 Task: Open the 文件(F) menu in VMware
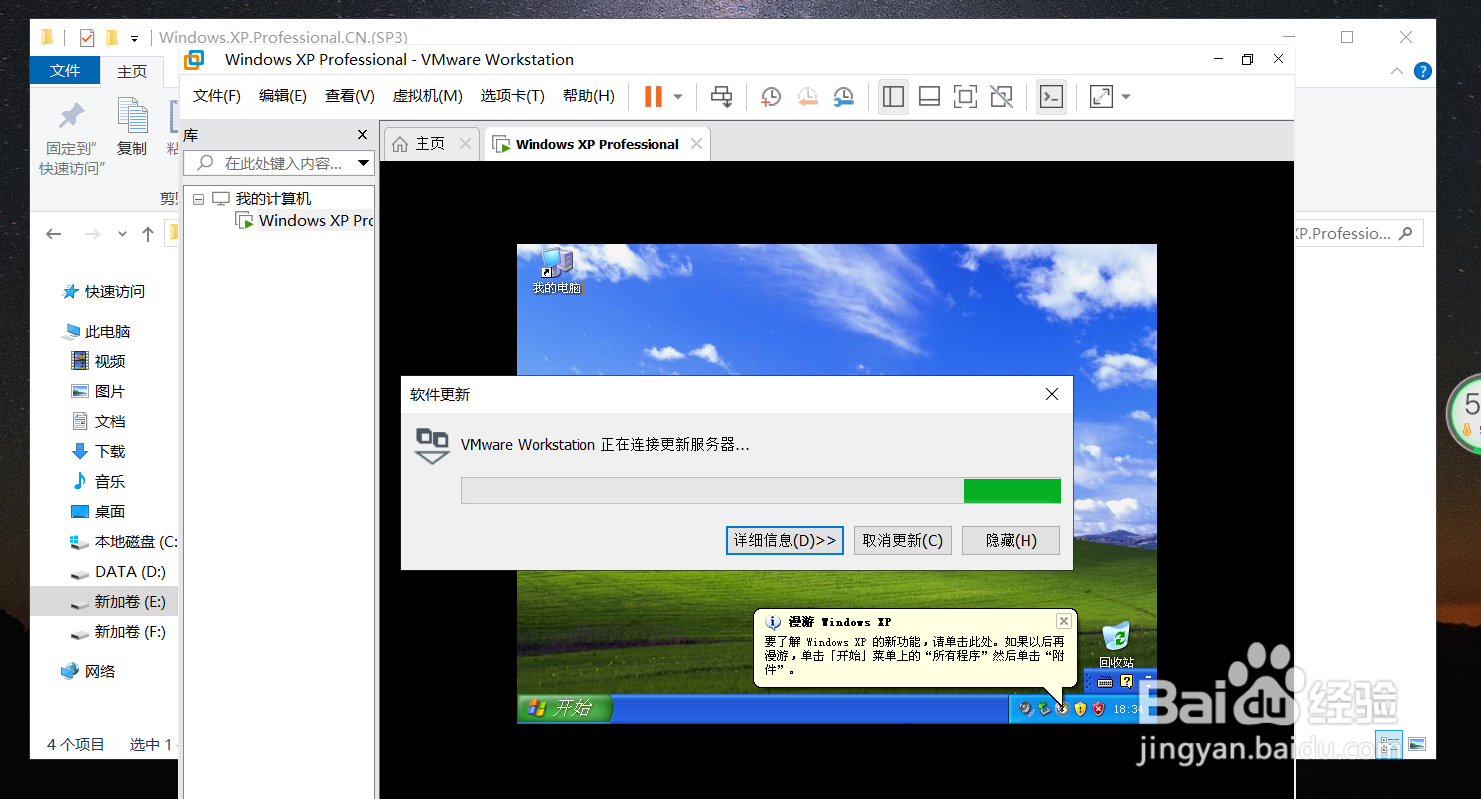click(x=217, y=96)
